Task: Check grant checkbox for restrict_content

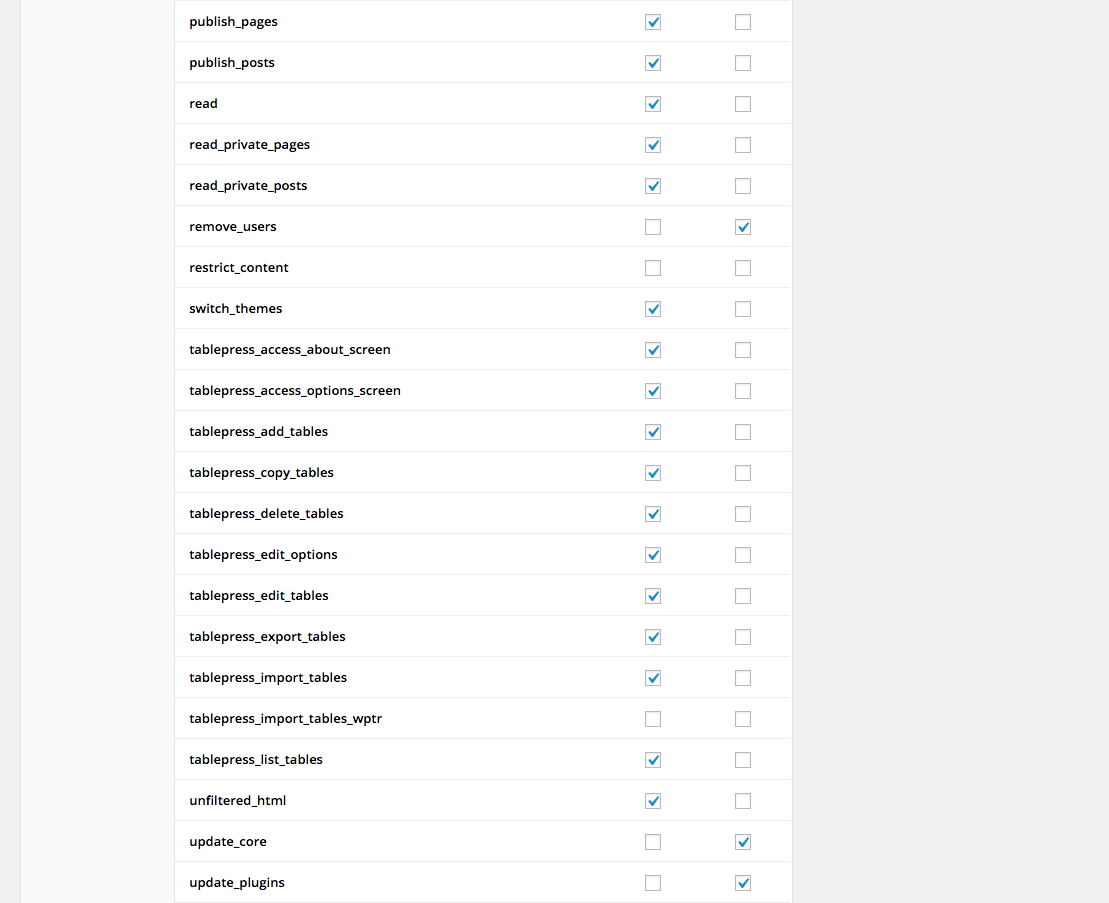Action: click(x=653, y=268)
